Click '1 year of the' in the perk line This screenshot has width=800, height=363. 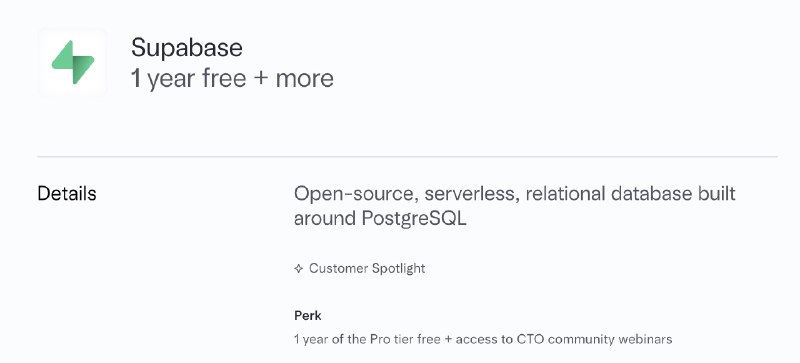click(331, 339)
